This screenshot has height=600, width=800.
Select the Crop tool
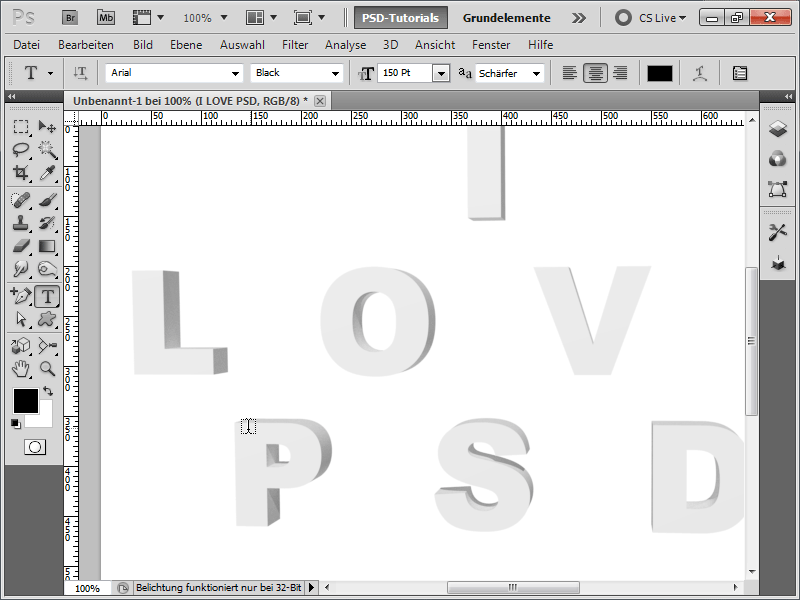pyautogui.click(x=21, y=173)
